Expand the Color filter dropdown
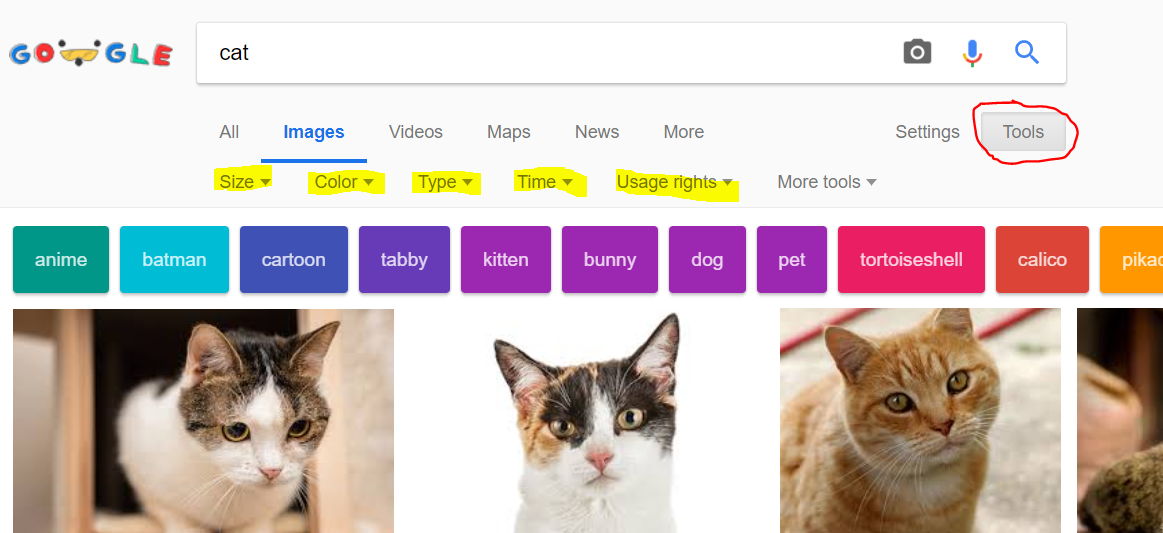The image size is (1163, 533). [x=344, y=182]
